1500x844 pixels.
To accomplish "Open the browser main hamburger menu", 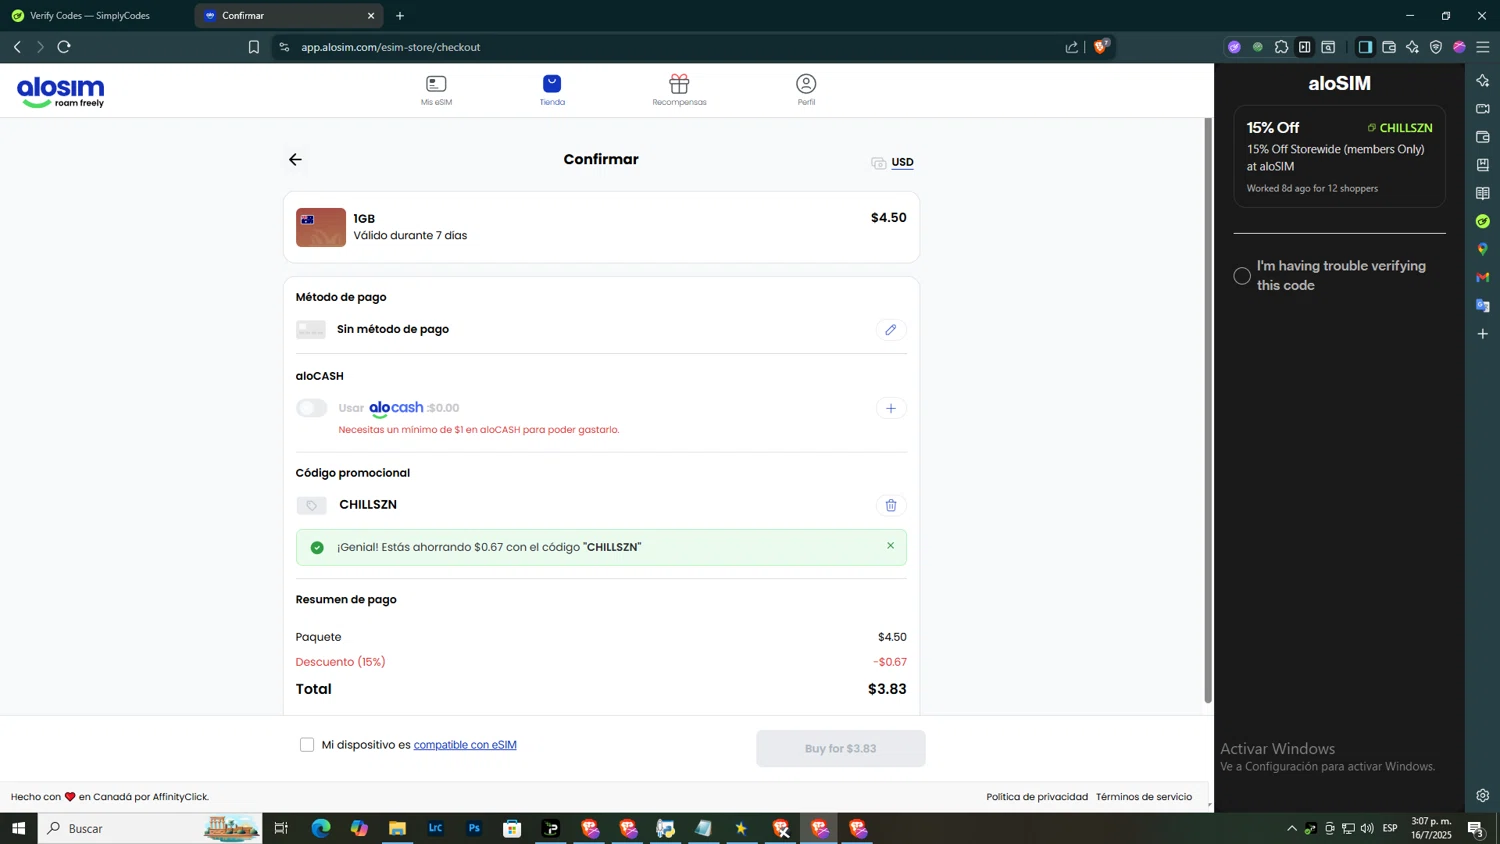I will (1483, 47).
